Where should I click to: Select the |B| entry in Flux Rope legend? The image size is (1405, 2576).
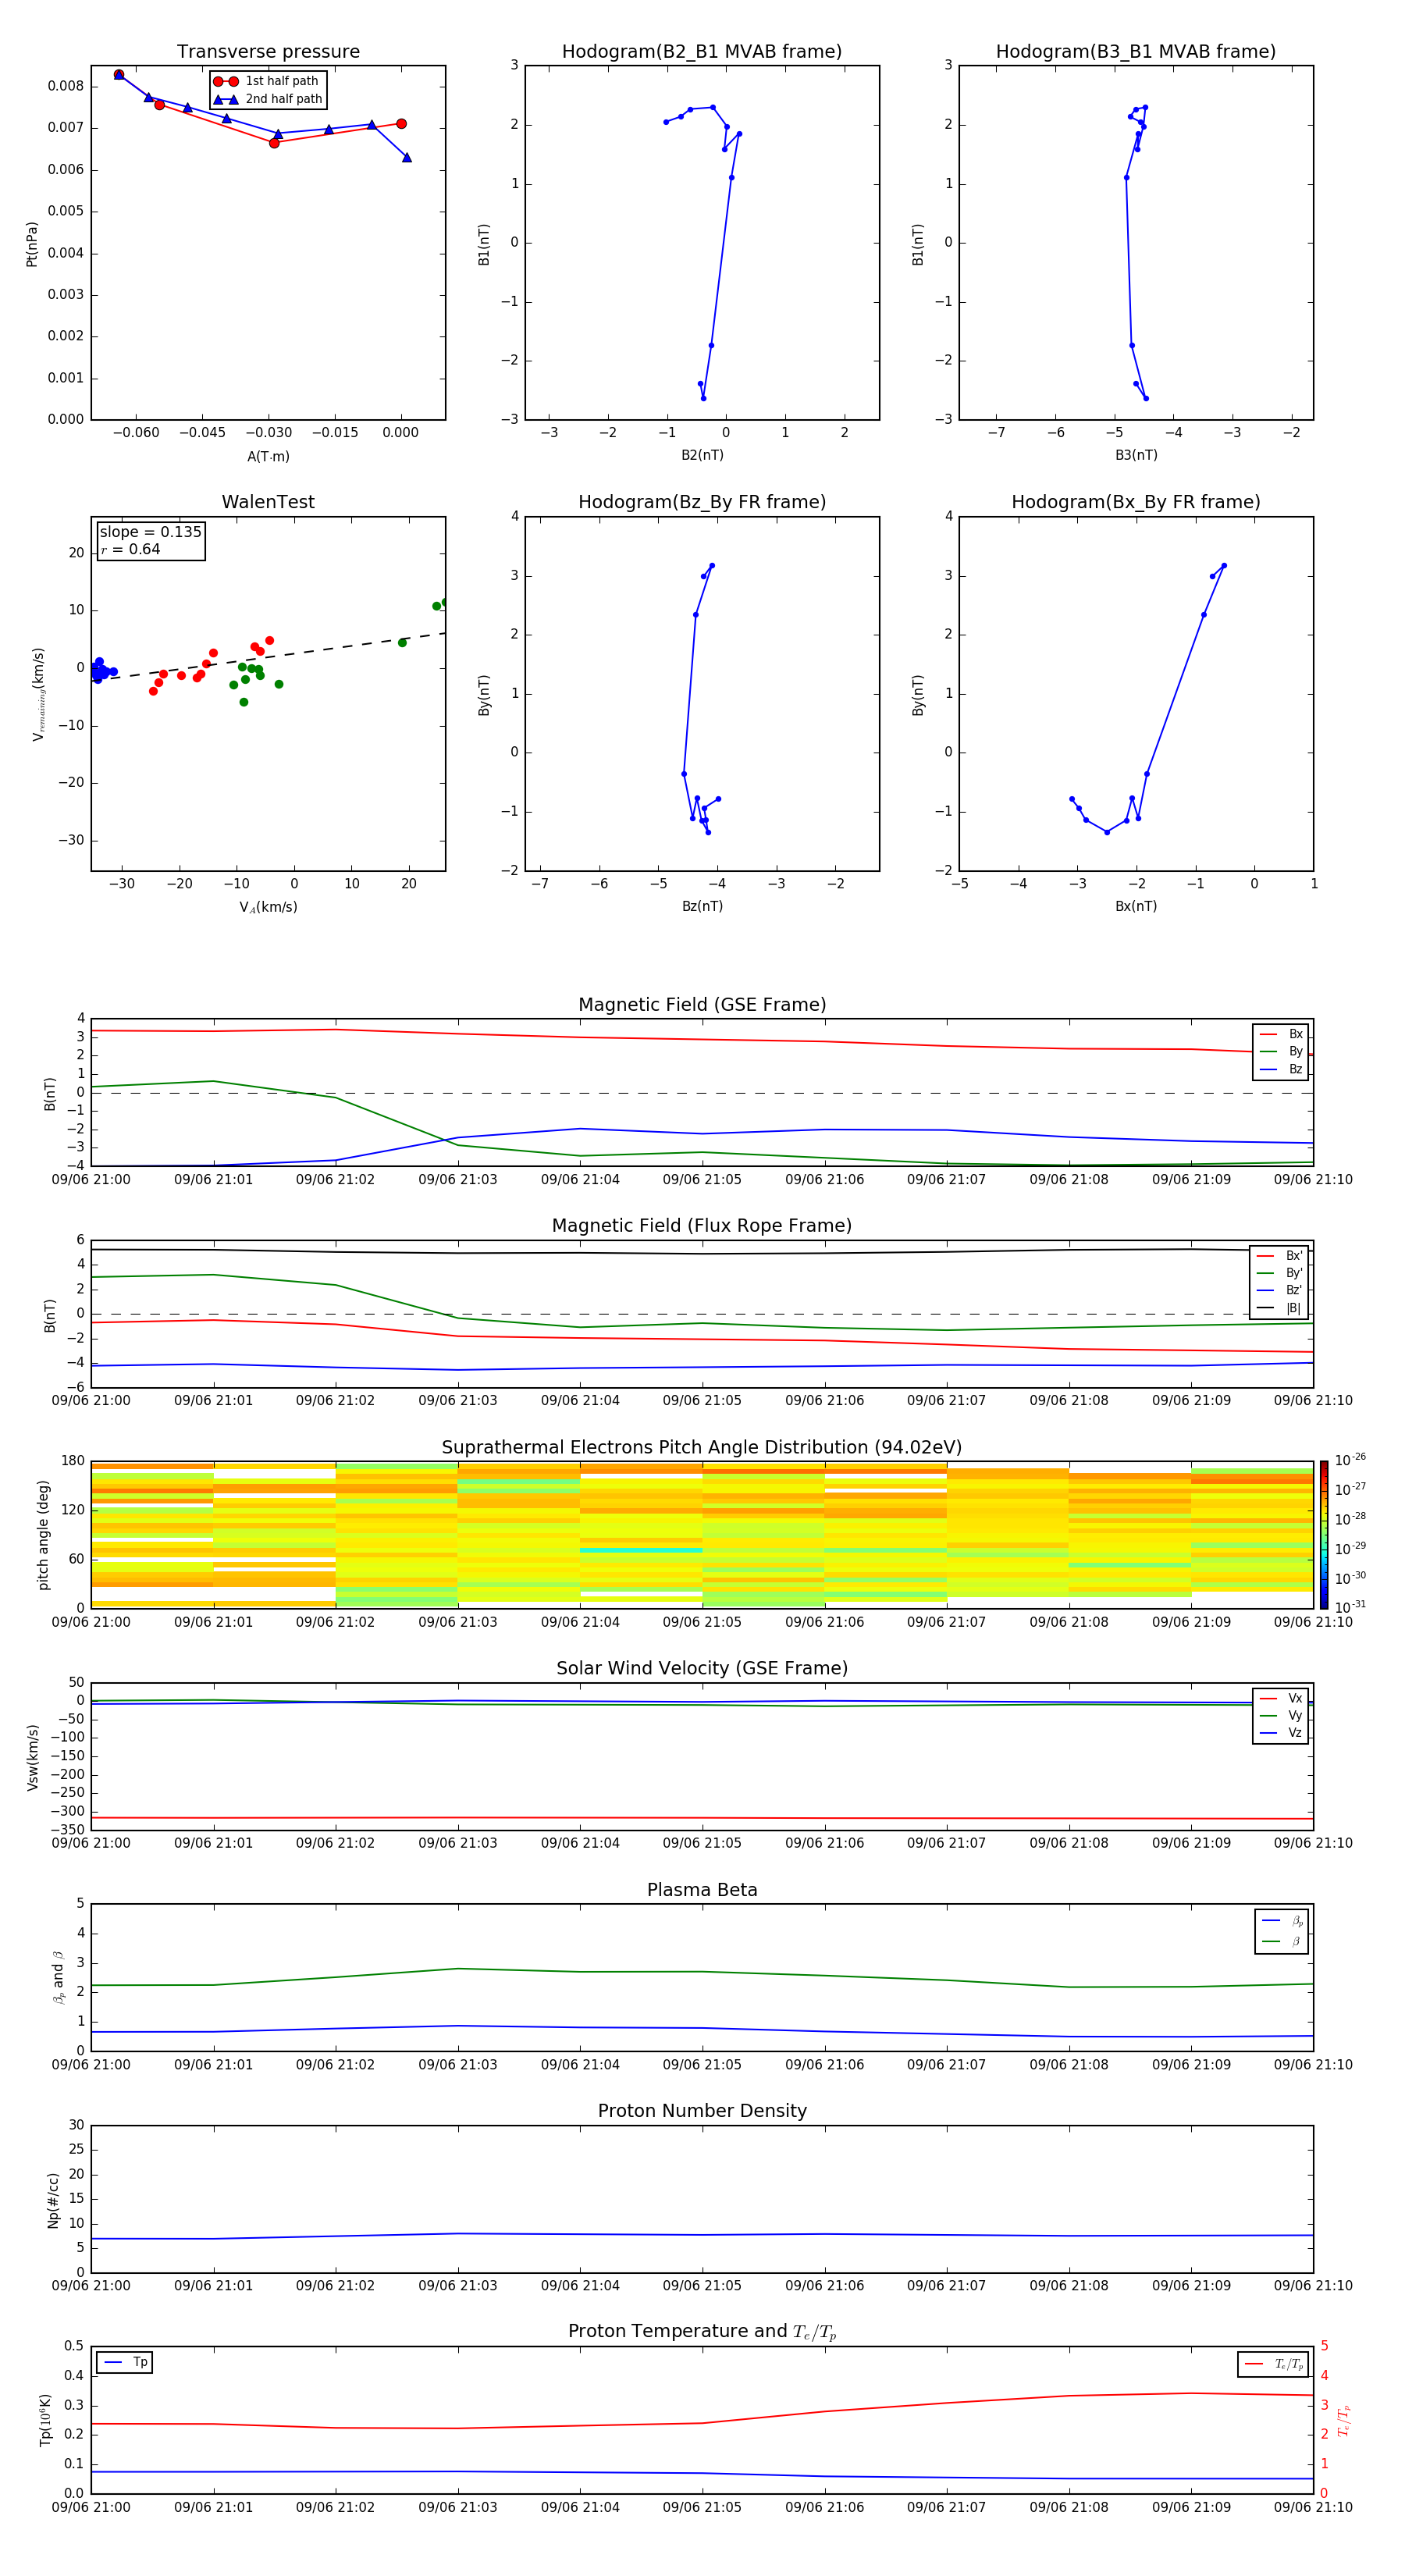tap(1280, 1308)
